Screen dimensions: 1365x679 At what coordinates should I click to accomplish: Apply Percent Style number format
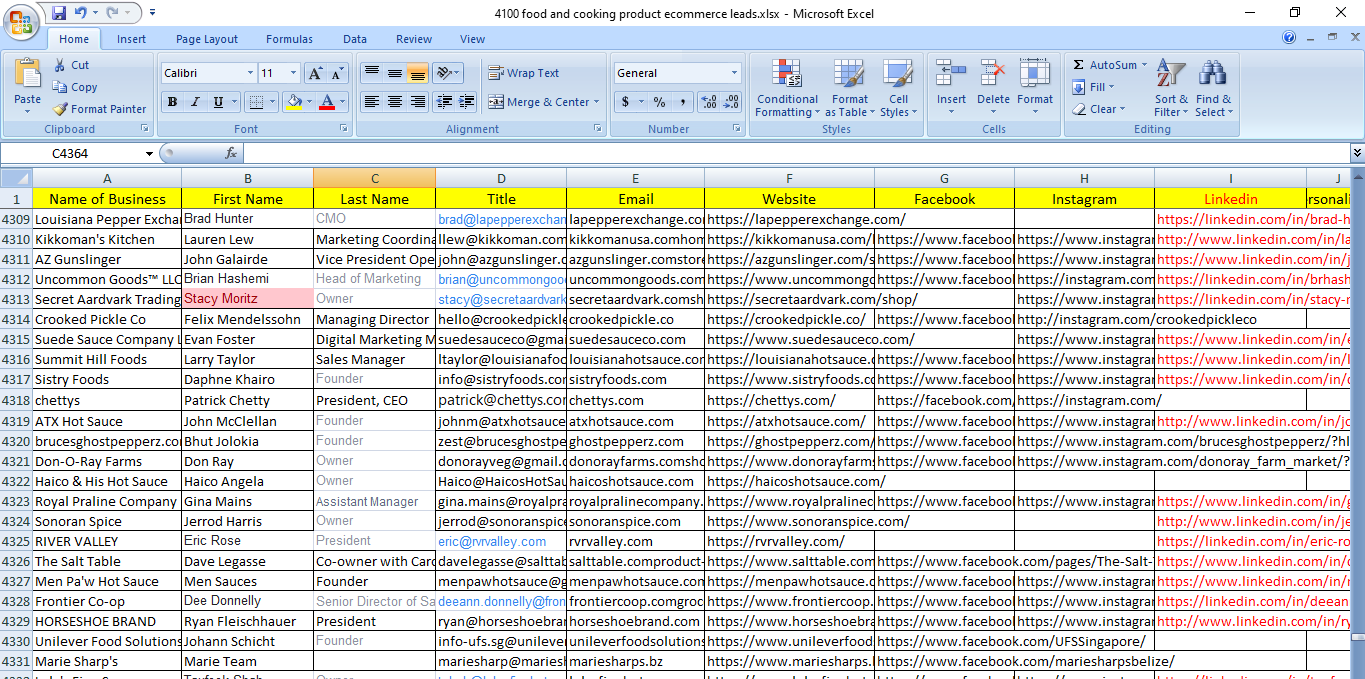click(x=659, y=102)
